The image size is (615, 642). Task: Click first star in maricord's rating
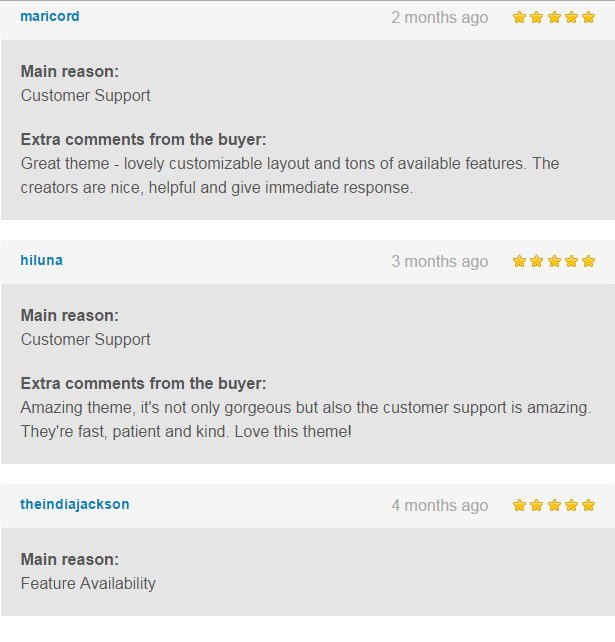(x=519, y=17)
